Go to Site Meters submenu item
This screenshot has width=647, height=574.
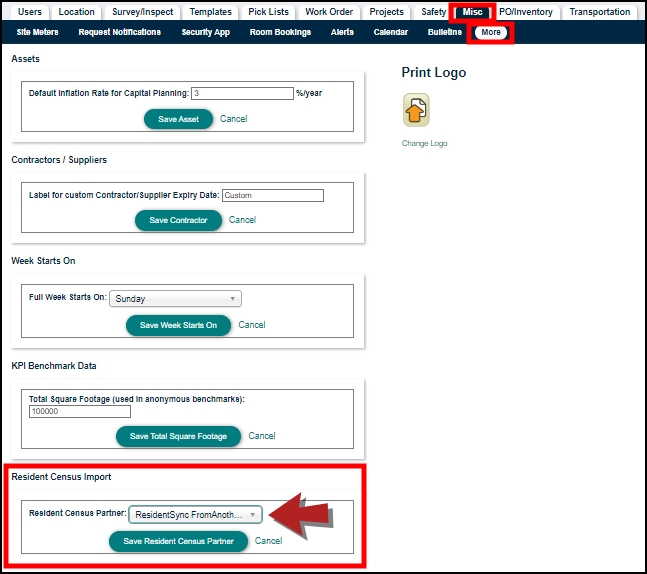click(38, 32)
